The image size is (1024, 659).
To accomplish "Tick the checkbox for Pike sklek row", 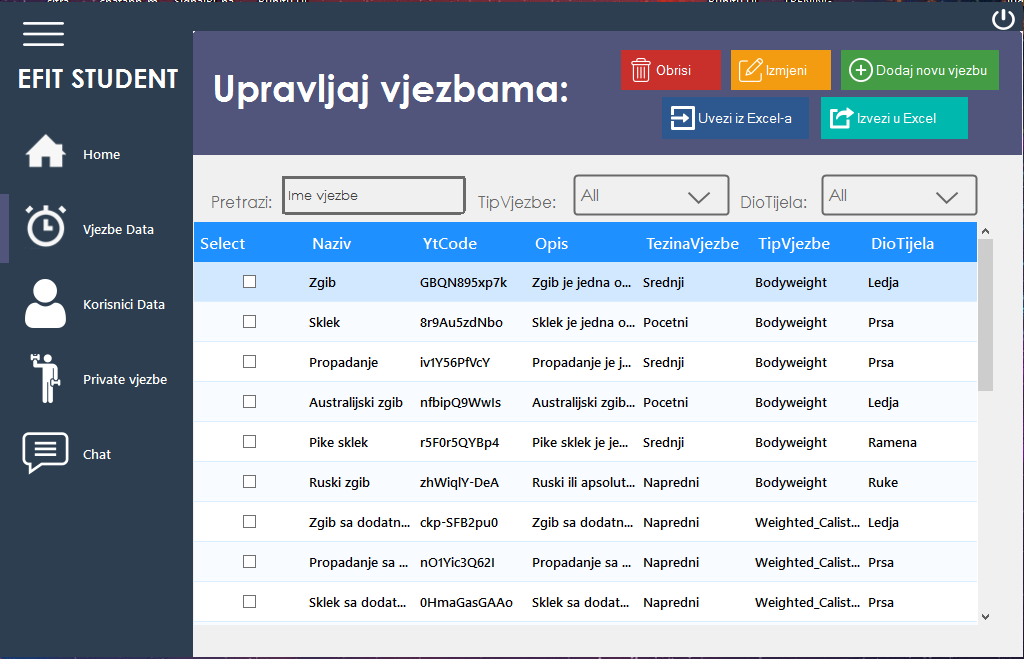I will click(x=249, y=442).
